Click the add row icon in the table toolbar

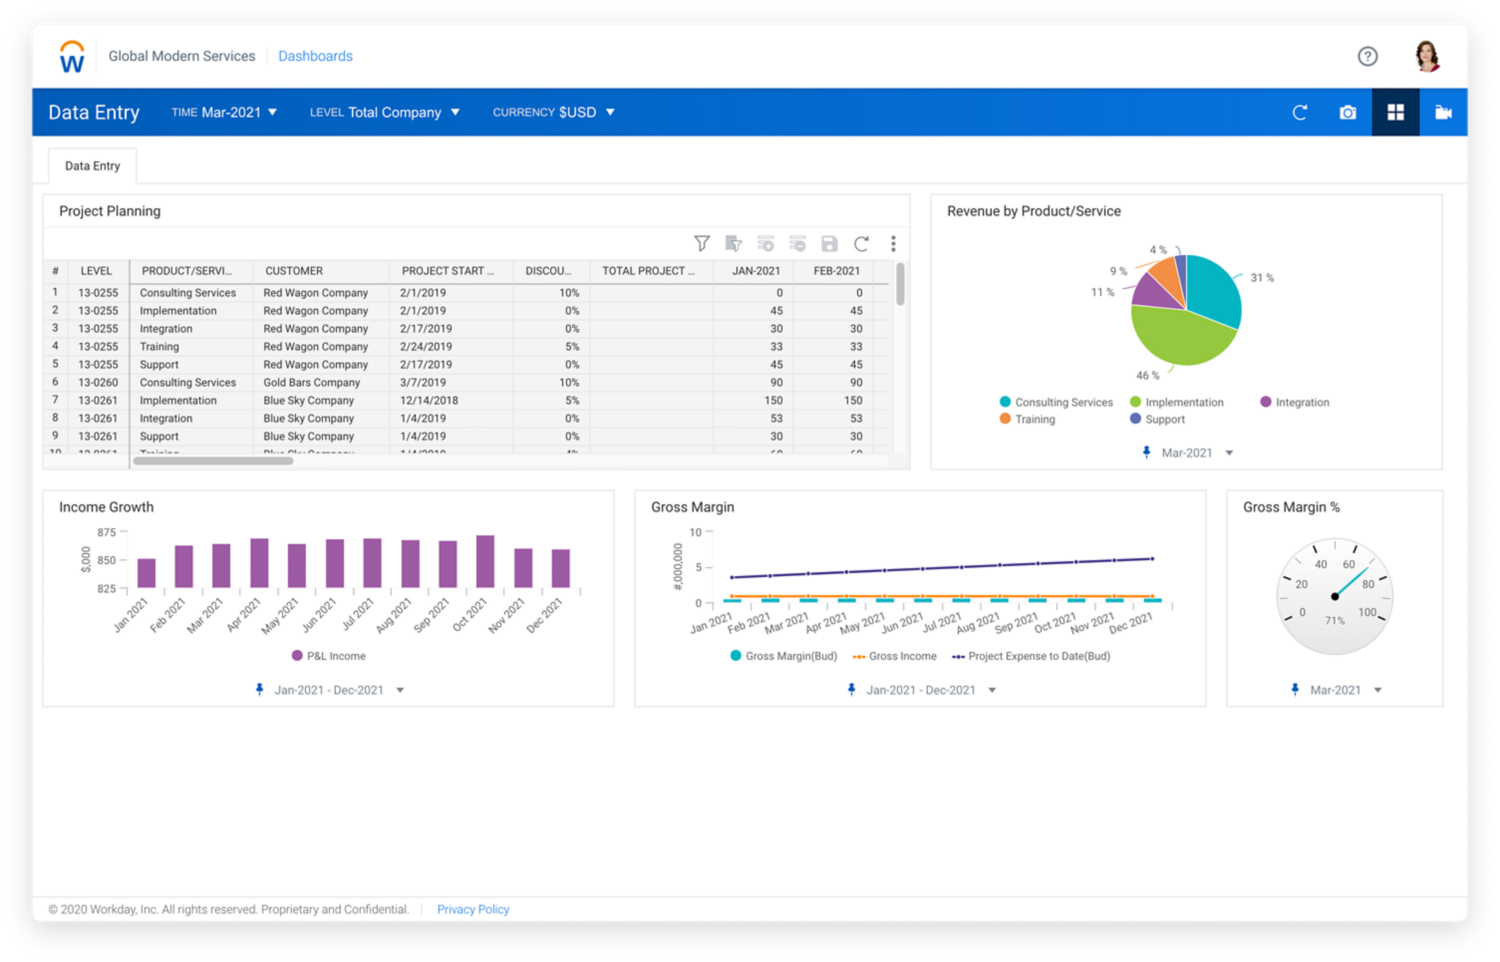coord(765,244)
